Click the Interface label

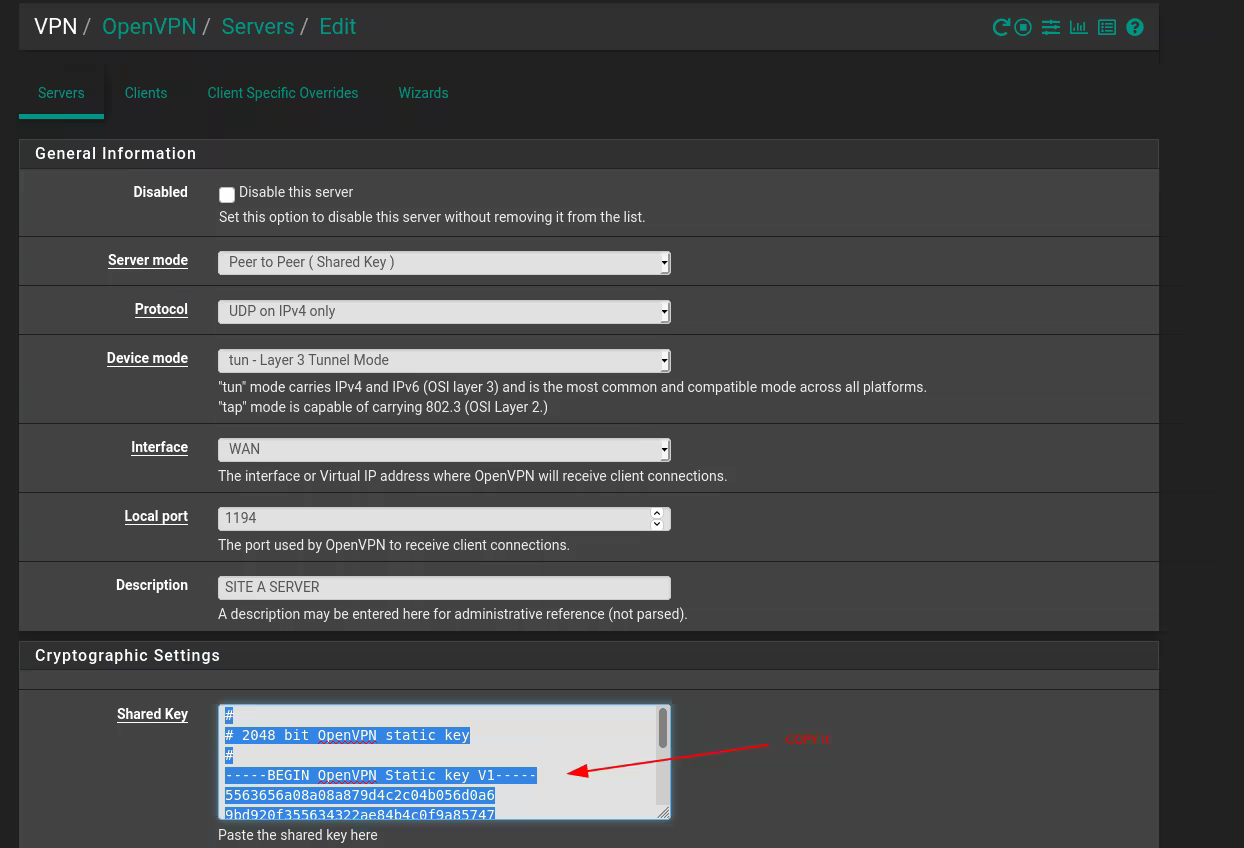(159, 447)
